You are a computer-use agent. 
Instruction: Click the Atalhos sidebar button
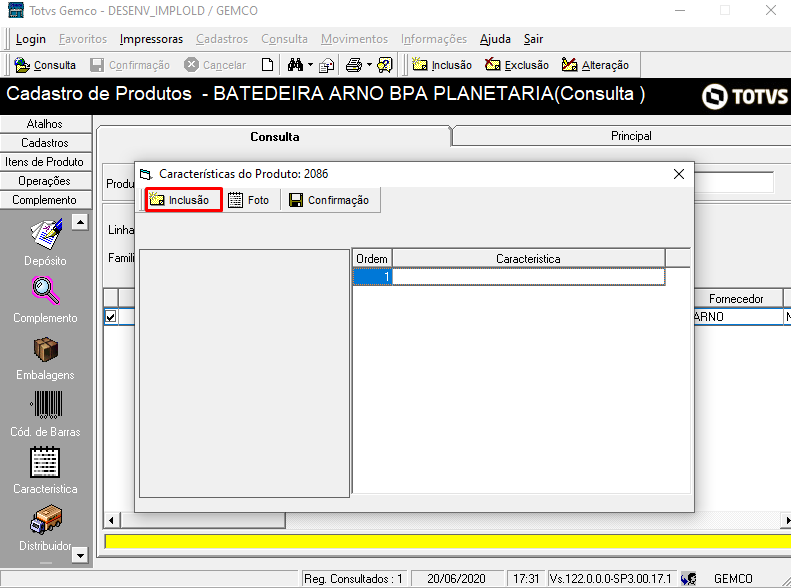[45, 124]
